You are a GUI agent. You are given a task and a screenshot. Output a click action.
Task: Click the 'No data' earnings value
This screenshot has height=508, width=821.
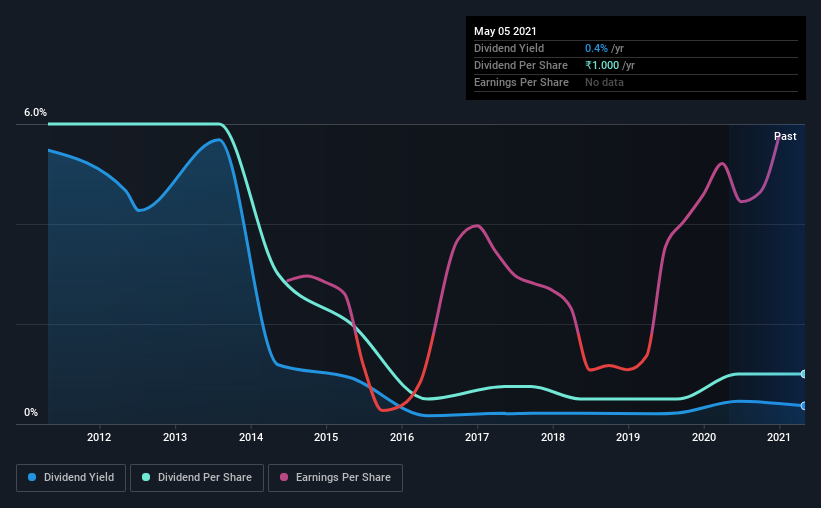(x=604, y=82)
